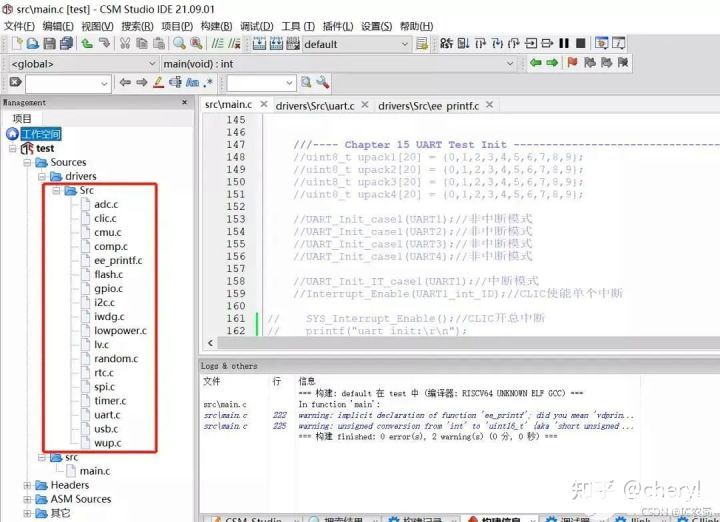This screenshot has width=720, height=522.
Task: Select the 项目 tab in Management
Action: [x=22, y=118]
